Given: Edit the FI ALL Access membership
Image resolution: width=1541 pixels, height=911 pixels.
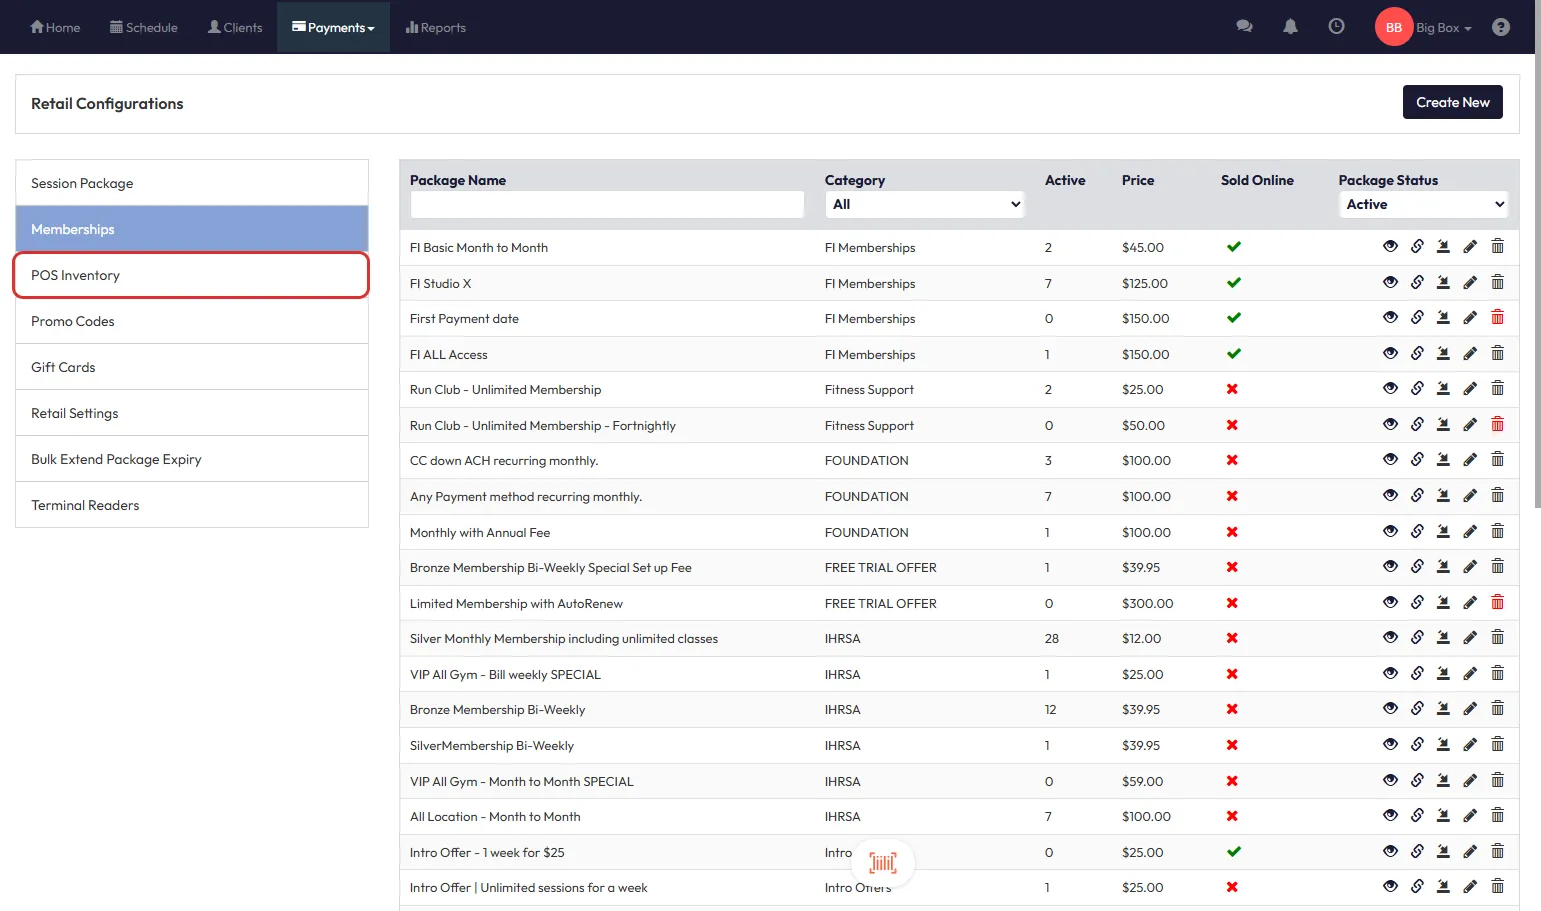Looking at the screenshot, I should [x=1470, y=354].
